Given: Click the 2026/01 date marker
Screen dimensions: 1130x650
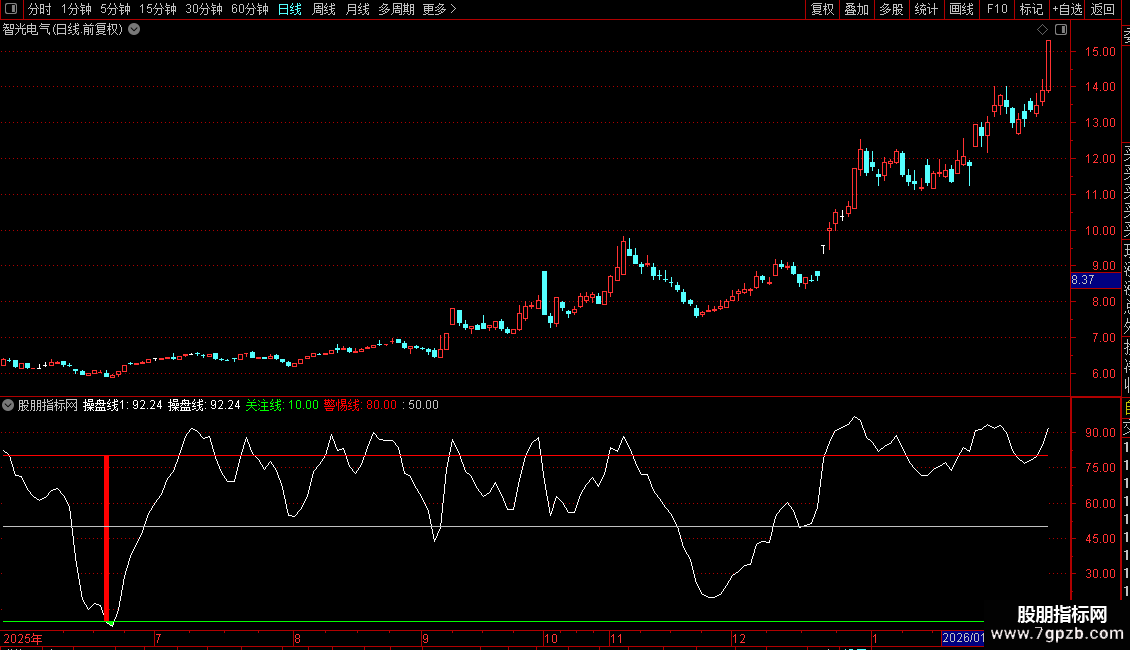Looking at the screenshot, I should pyautogui.click(x=963, y=638).
